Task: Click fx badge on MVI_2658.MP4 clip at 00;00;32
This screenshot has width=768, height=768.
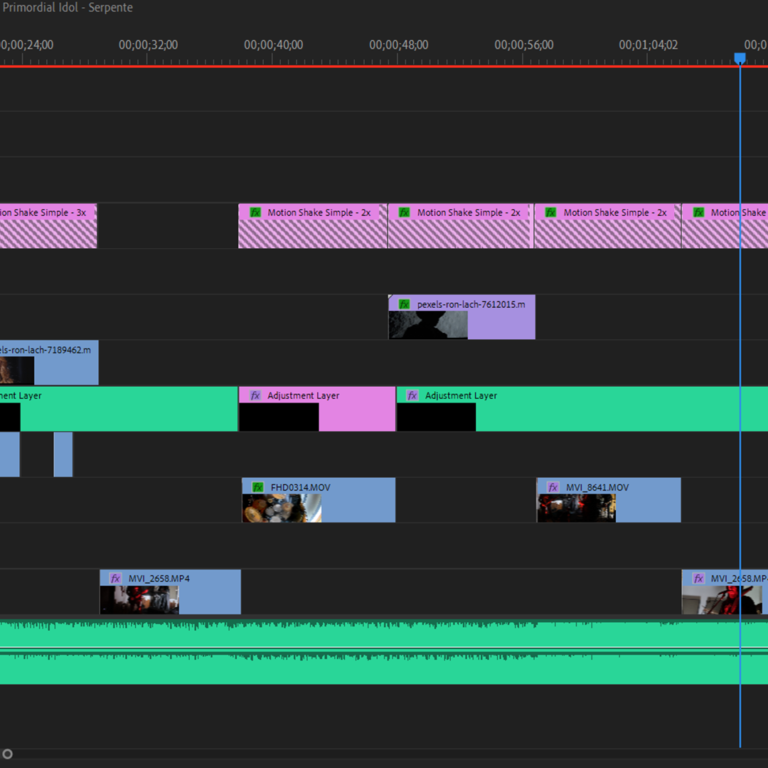Action: [x=115, y=578]
